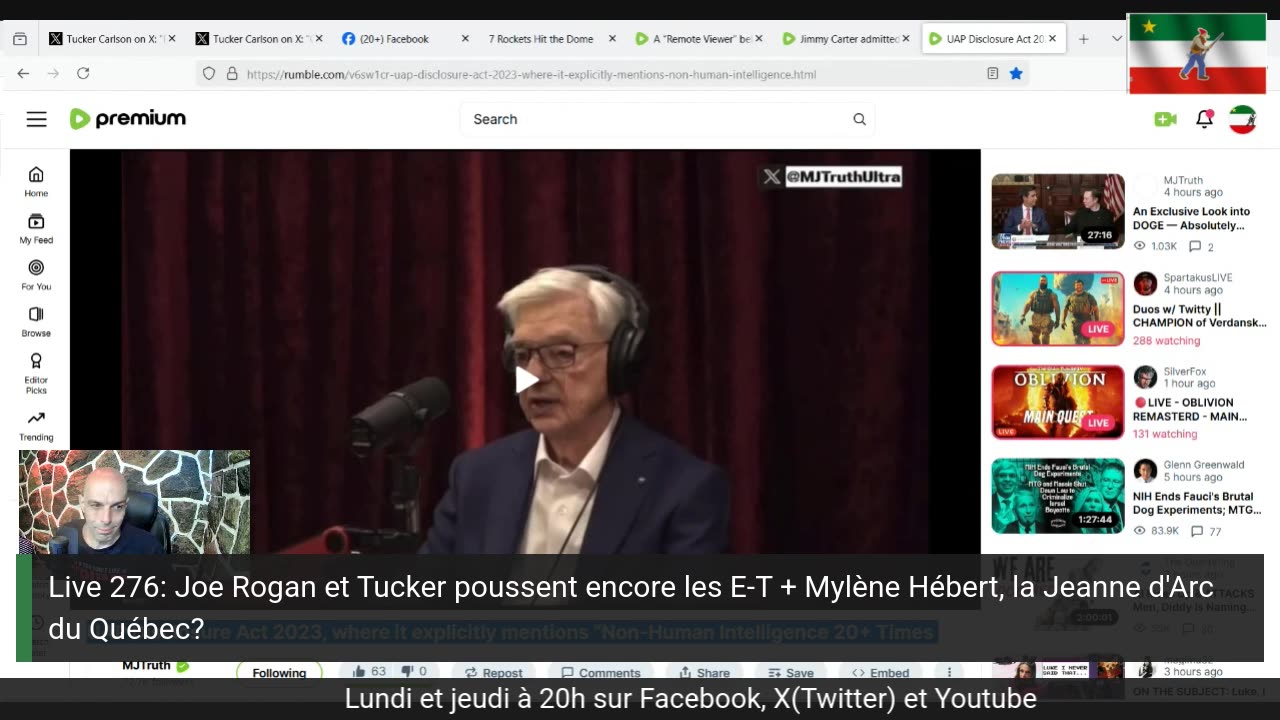Open the Rumble hamburger menu
This screenshot has width=1280, height=720.
click(36, 119)
